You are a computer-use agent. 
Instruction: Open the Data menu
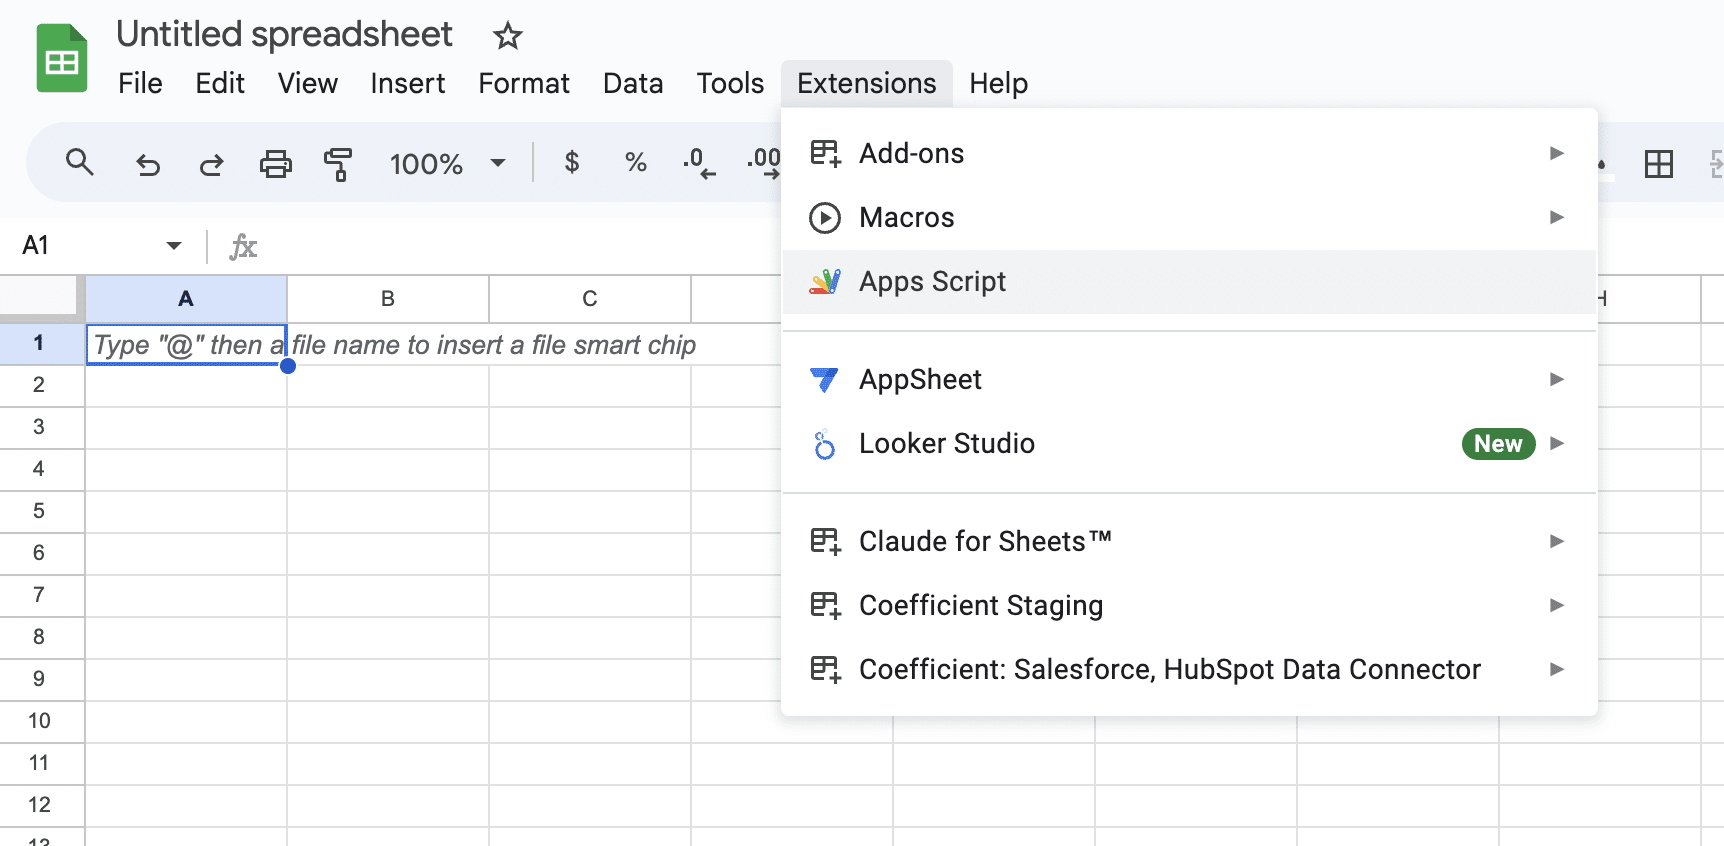[x=633, y=83]
